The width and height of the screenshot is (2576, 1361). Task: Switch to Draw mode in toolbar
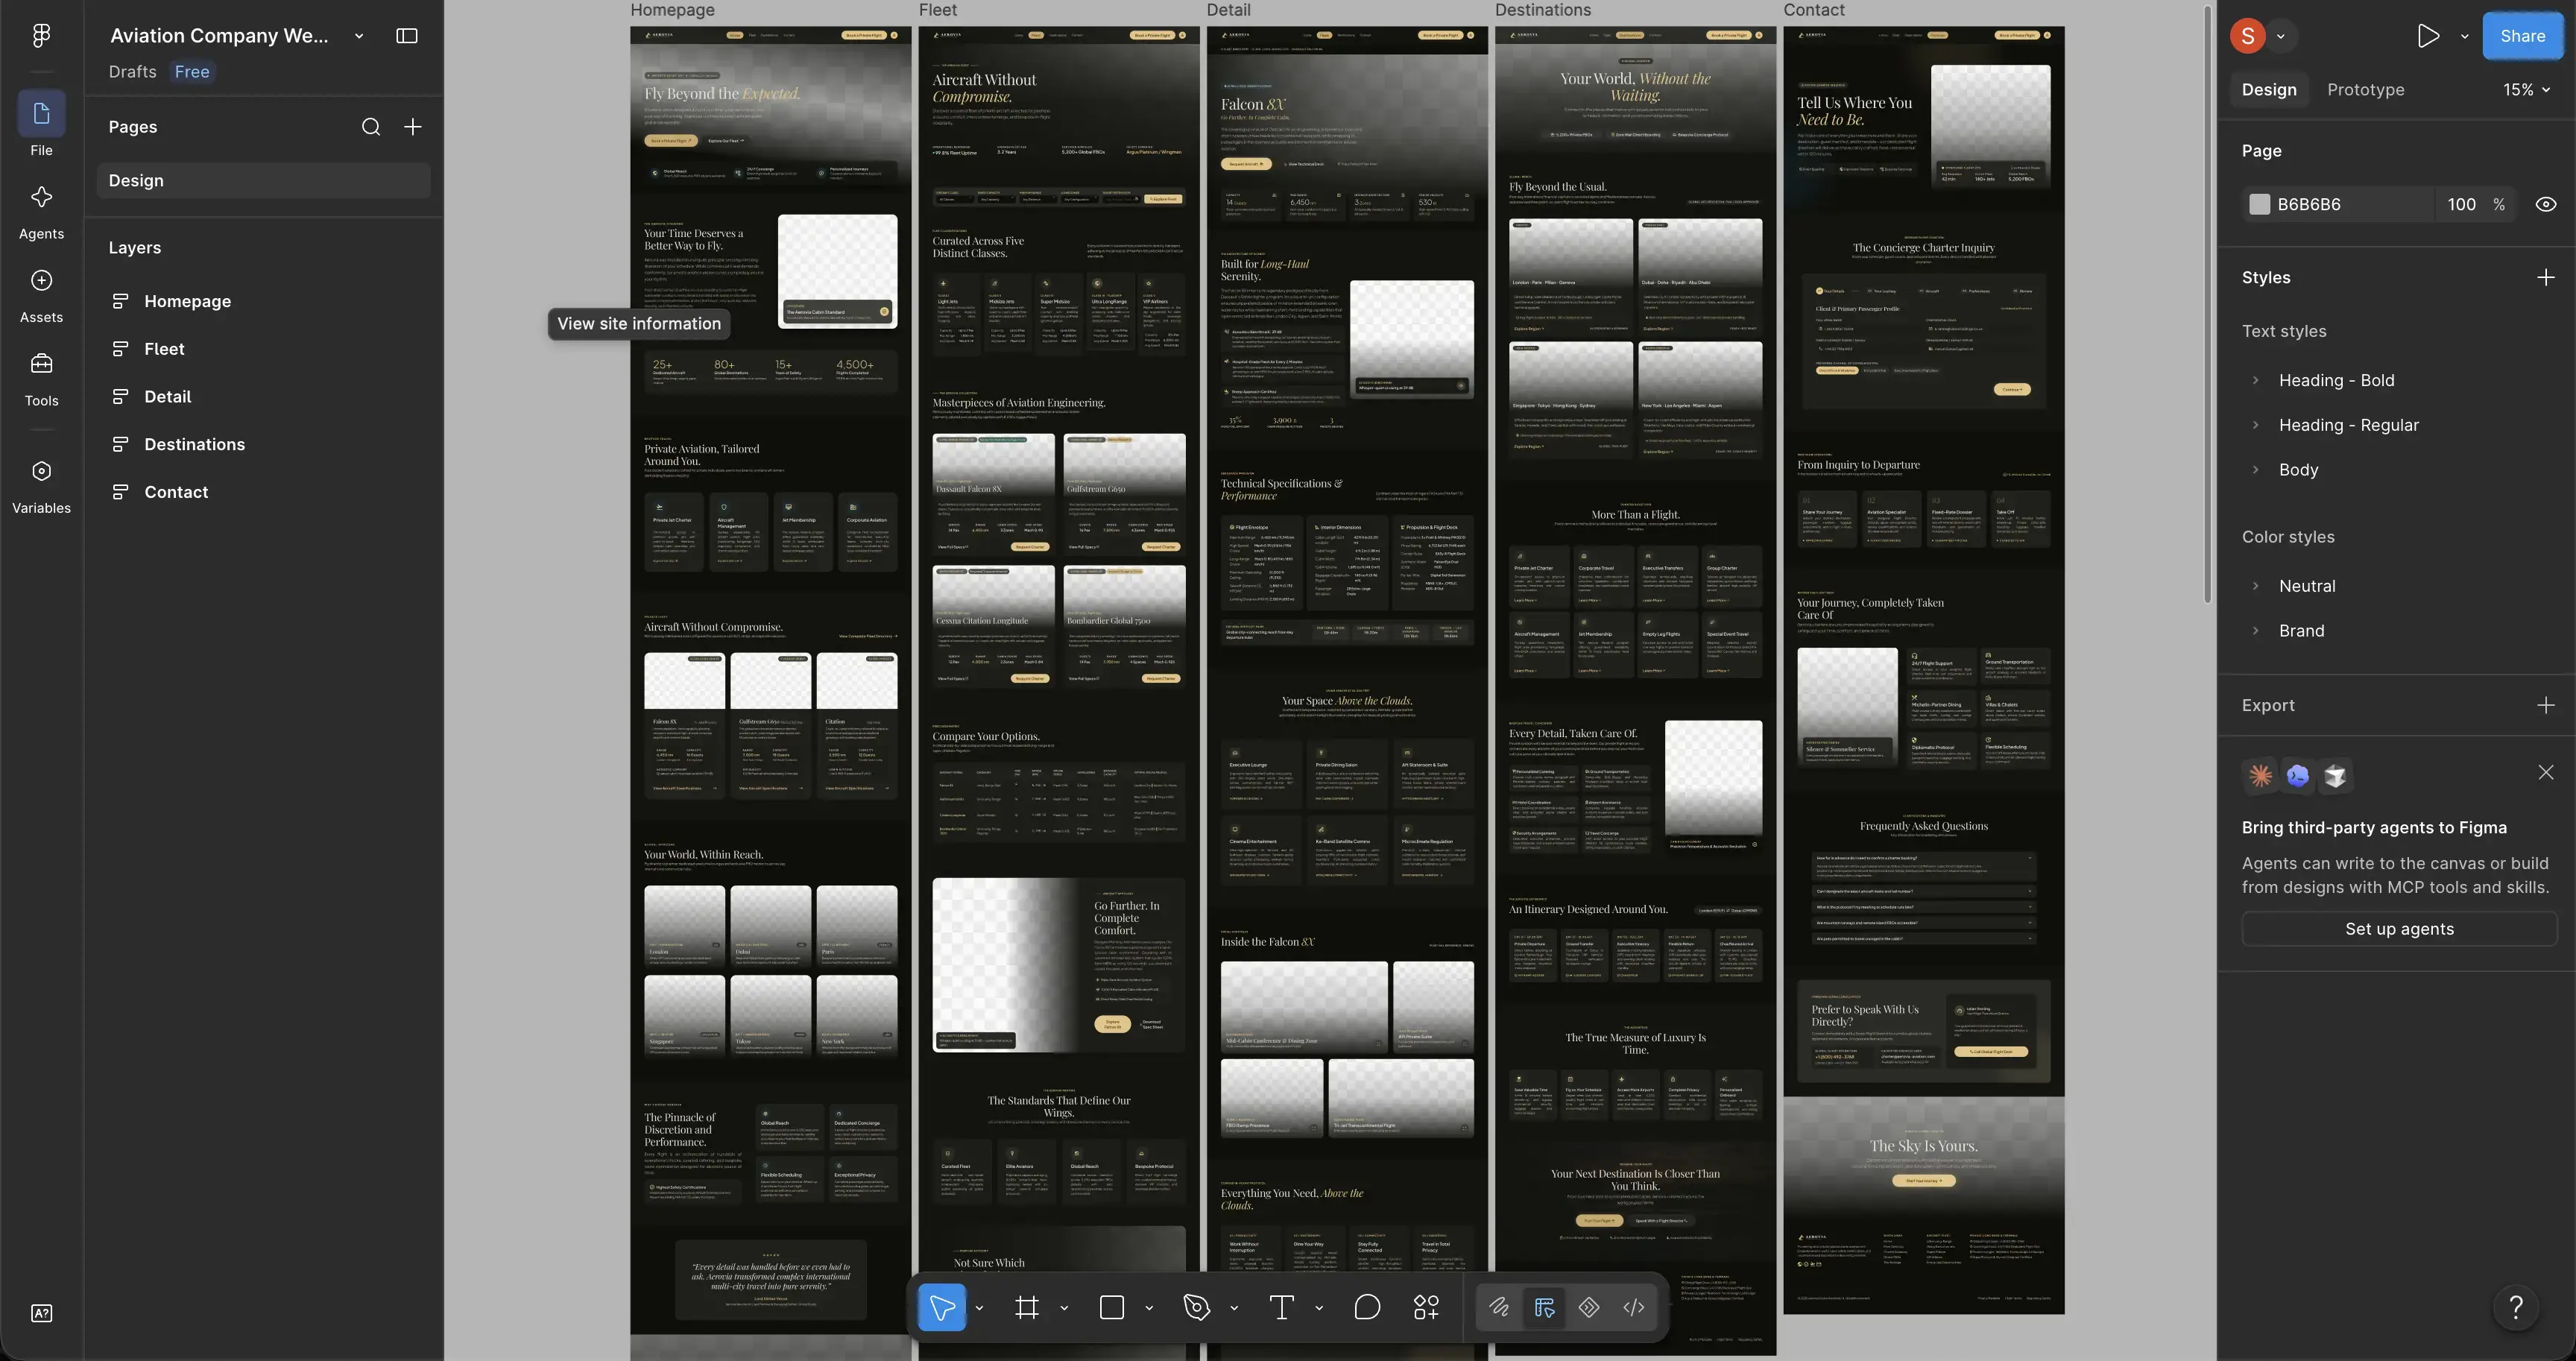coord(1498,1307)
